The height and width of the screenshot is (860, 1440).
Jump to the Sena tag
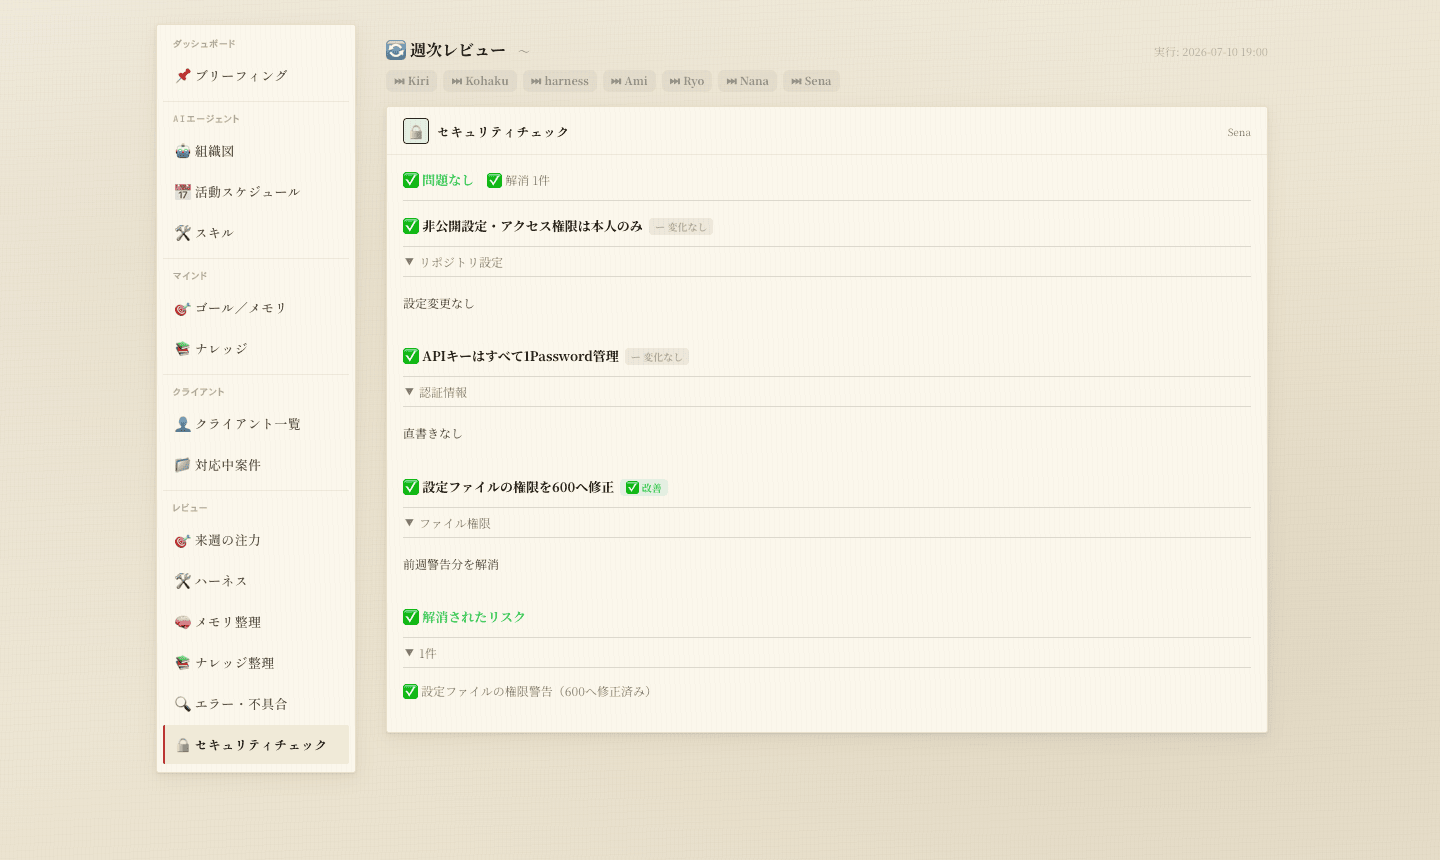(x=811, y=81)
